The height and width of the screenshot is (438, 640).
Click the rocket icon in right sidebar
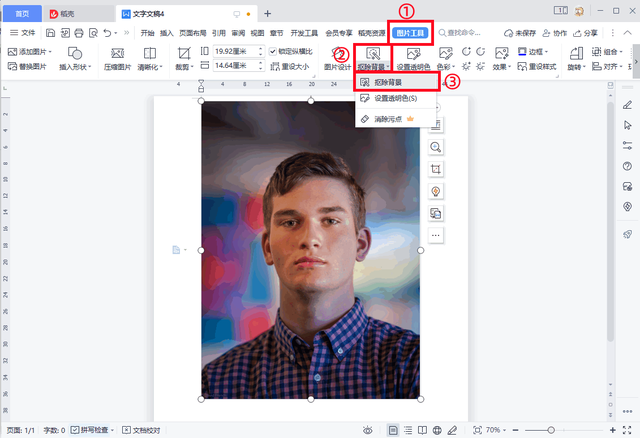click(x=627, y=234)
